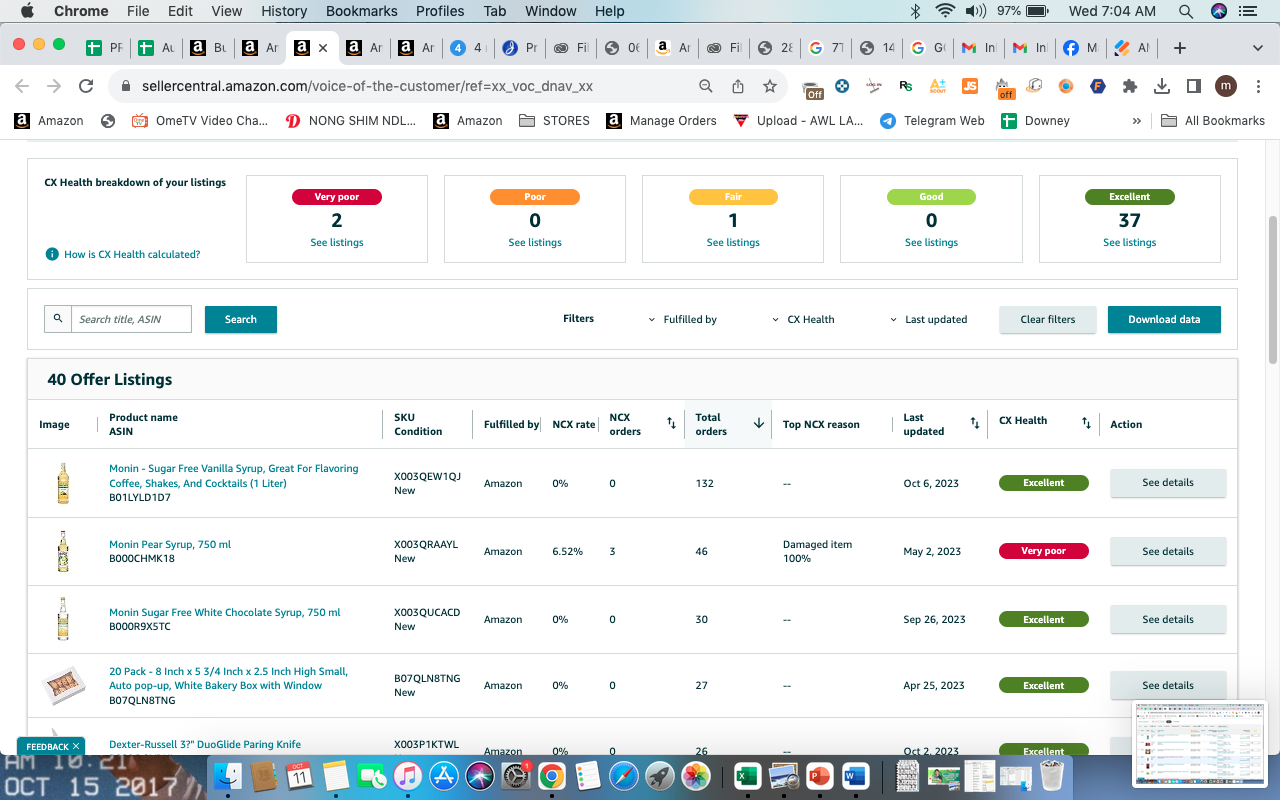Screen dimensions: 1280x800
Task: Open the Chrome three-dot menu
Action: (1258, 86)
